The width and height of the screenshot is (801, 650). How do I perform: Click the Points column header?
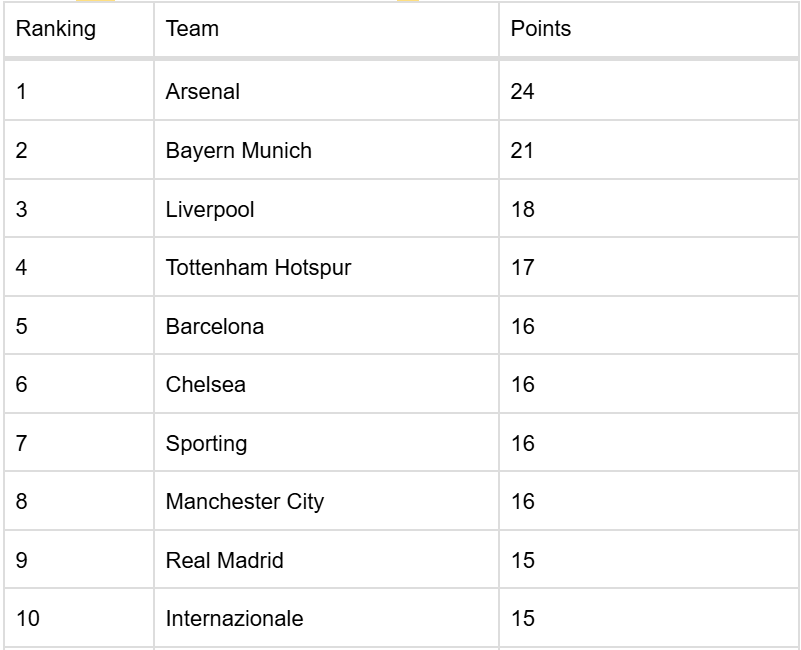541,29
